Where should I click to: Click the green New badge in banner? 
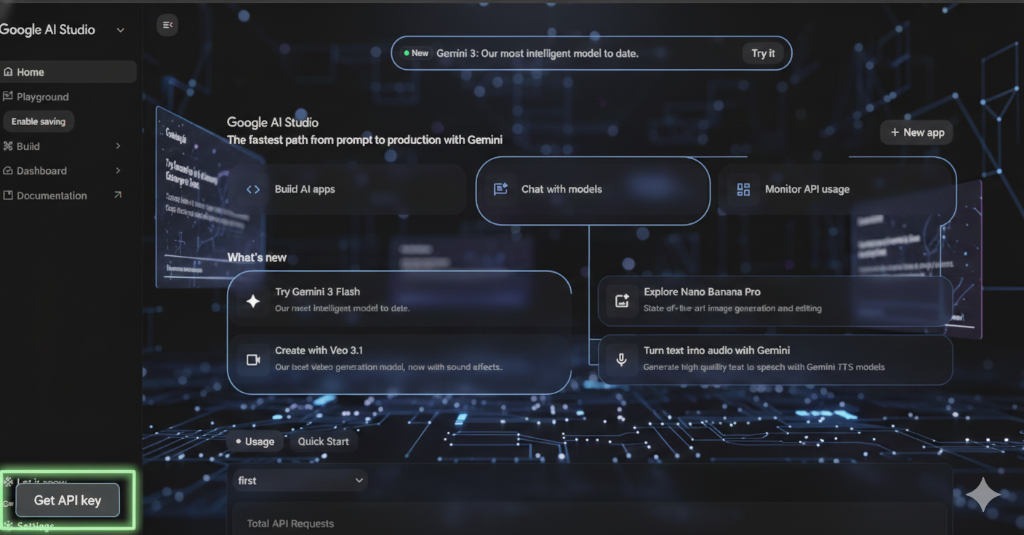[x=416, y=54]
